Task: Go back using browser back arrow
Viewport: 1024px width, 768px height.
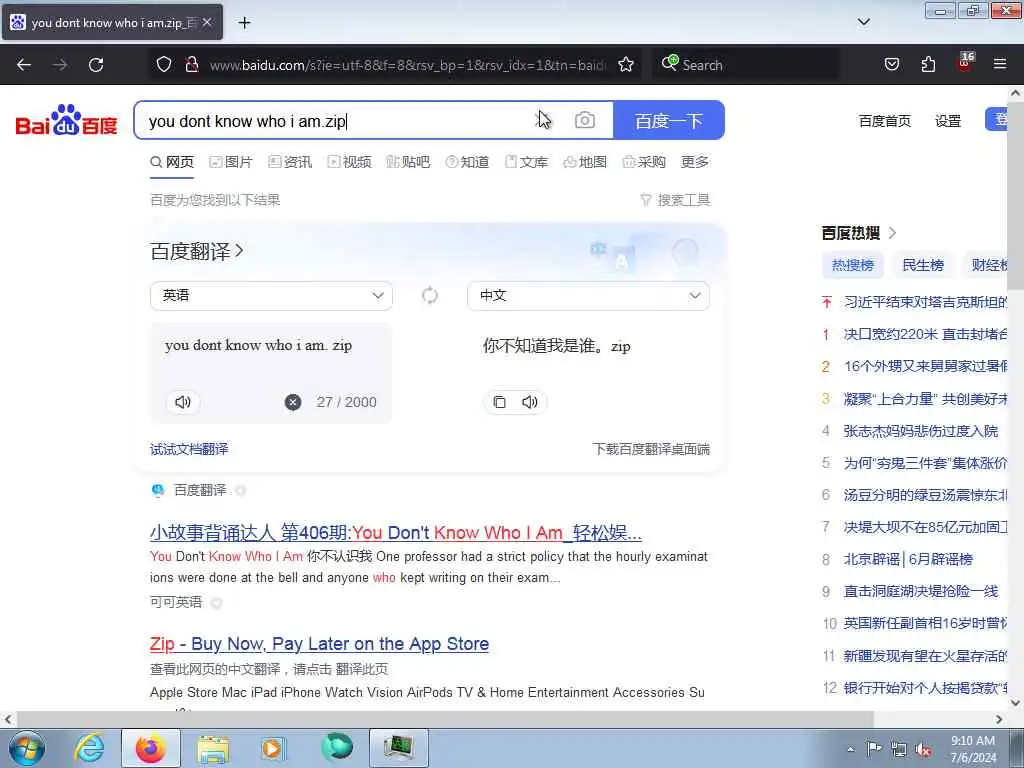Action: click(x=24, y=65)
